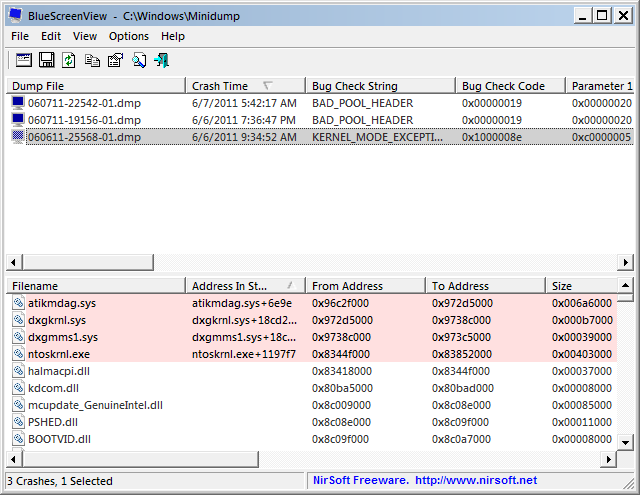The image size is (640, 495).
Task: Open the http://www.nirsoft.net link
Action: click(476, 480)
